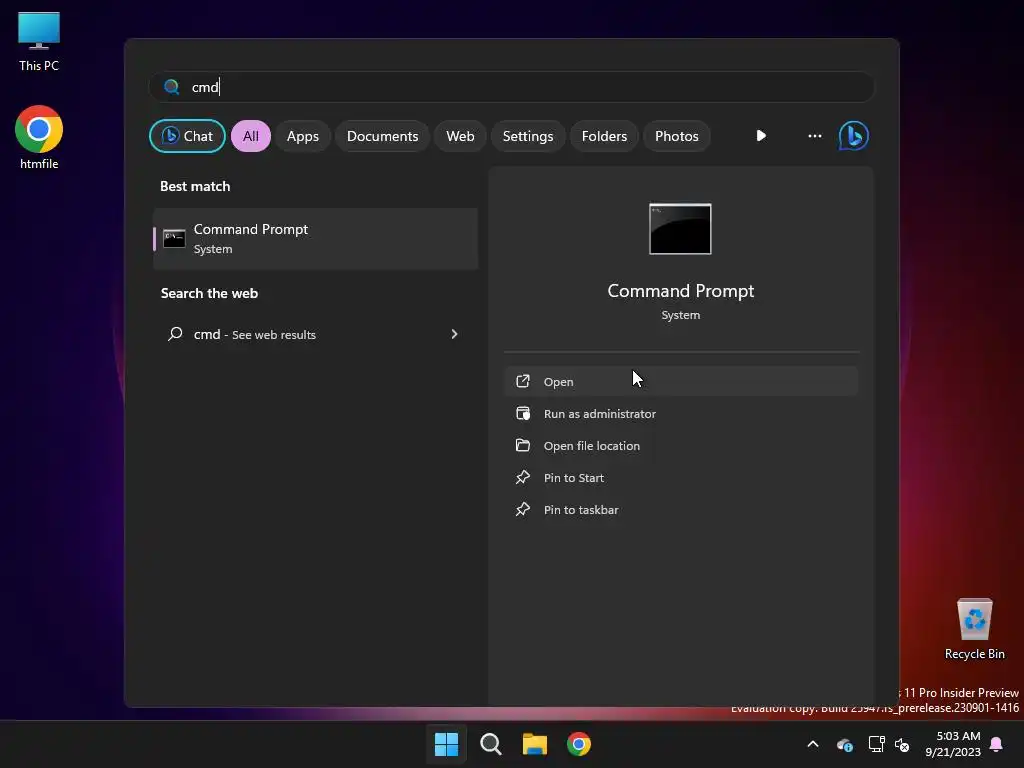Click the large Command Prompt preview icon
Screen dimensions: 1024x768
[680, 229]
